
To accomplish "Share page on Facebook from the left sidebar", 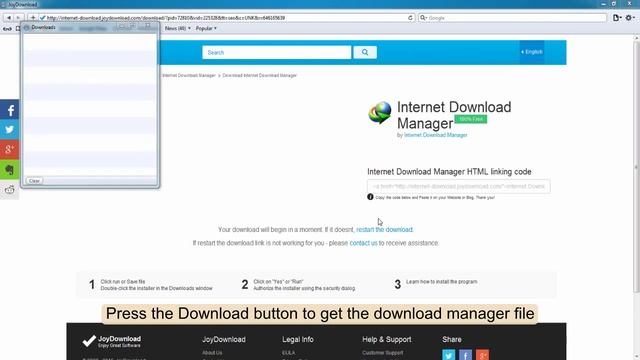I will pos(9,110).
